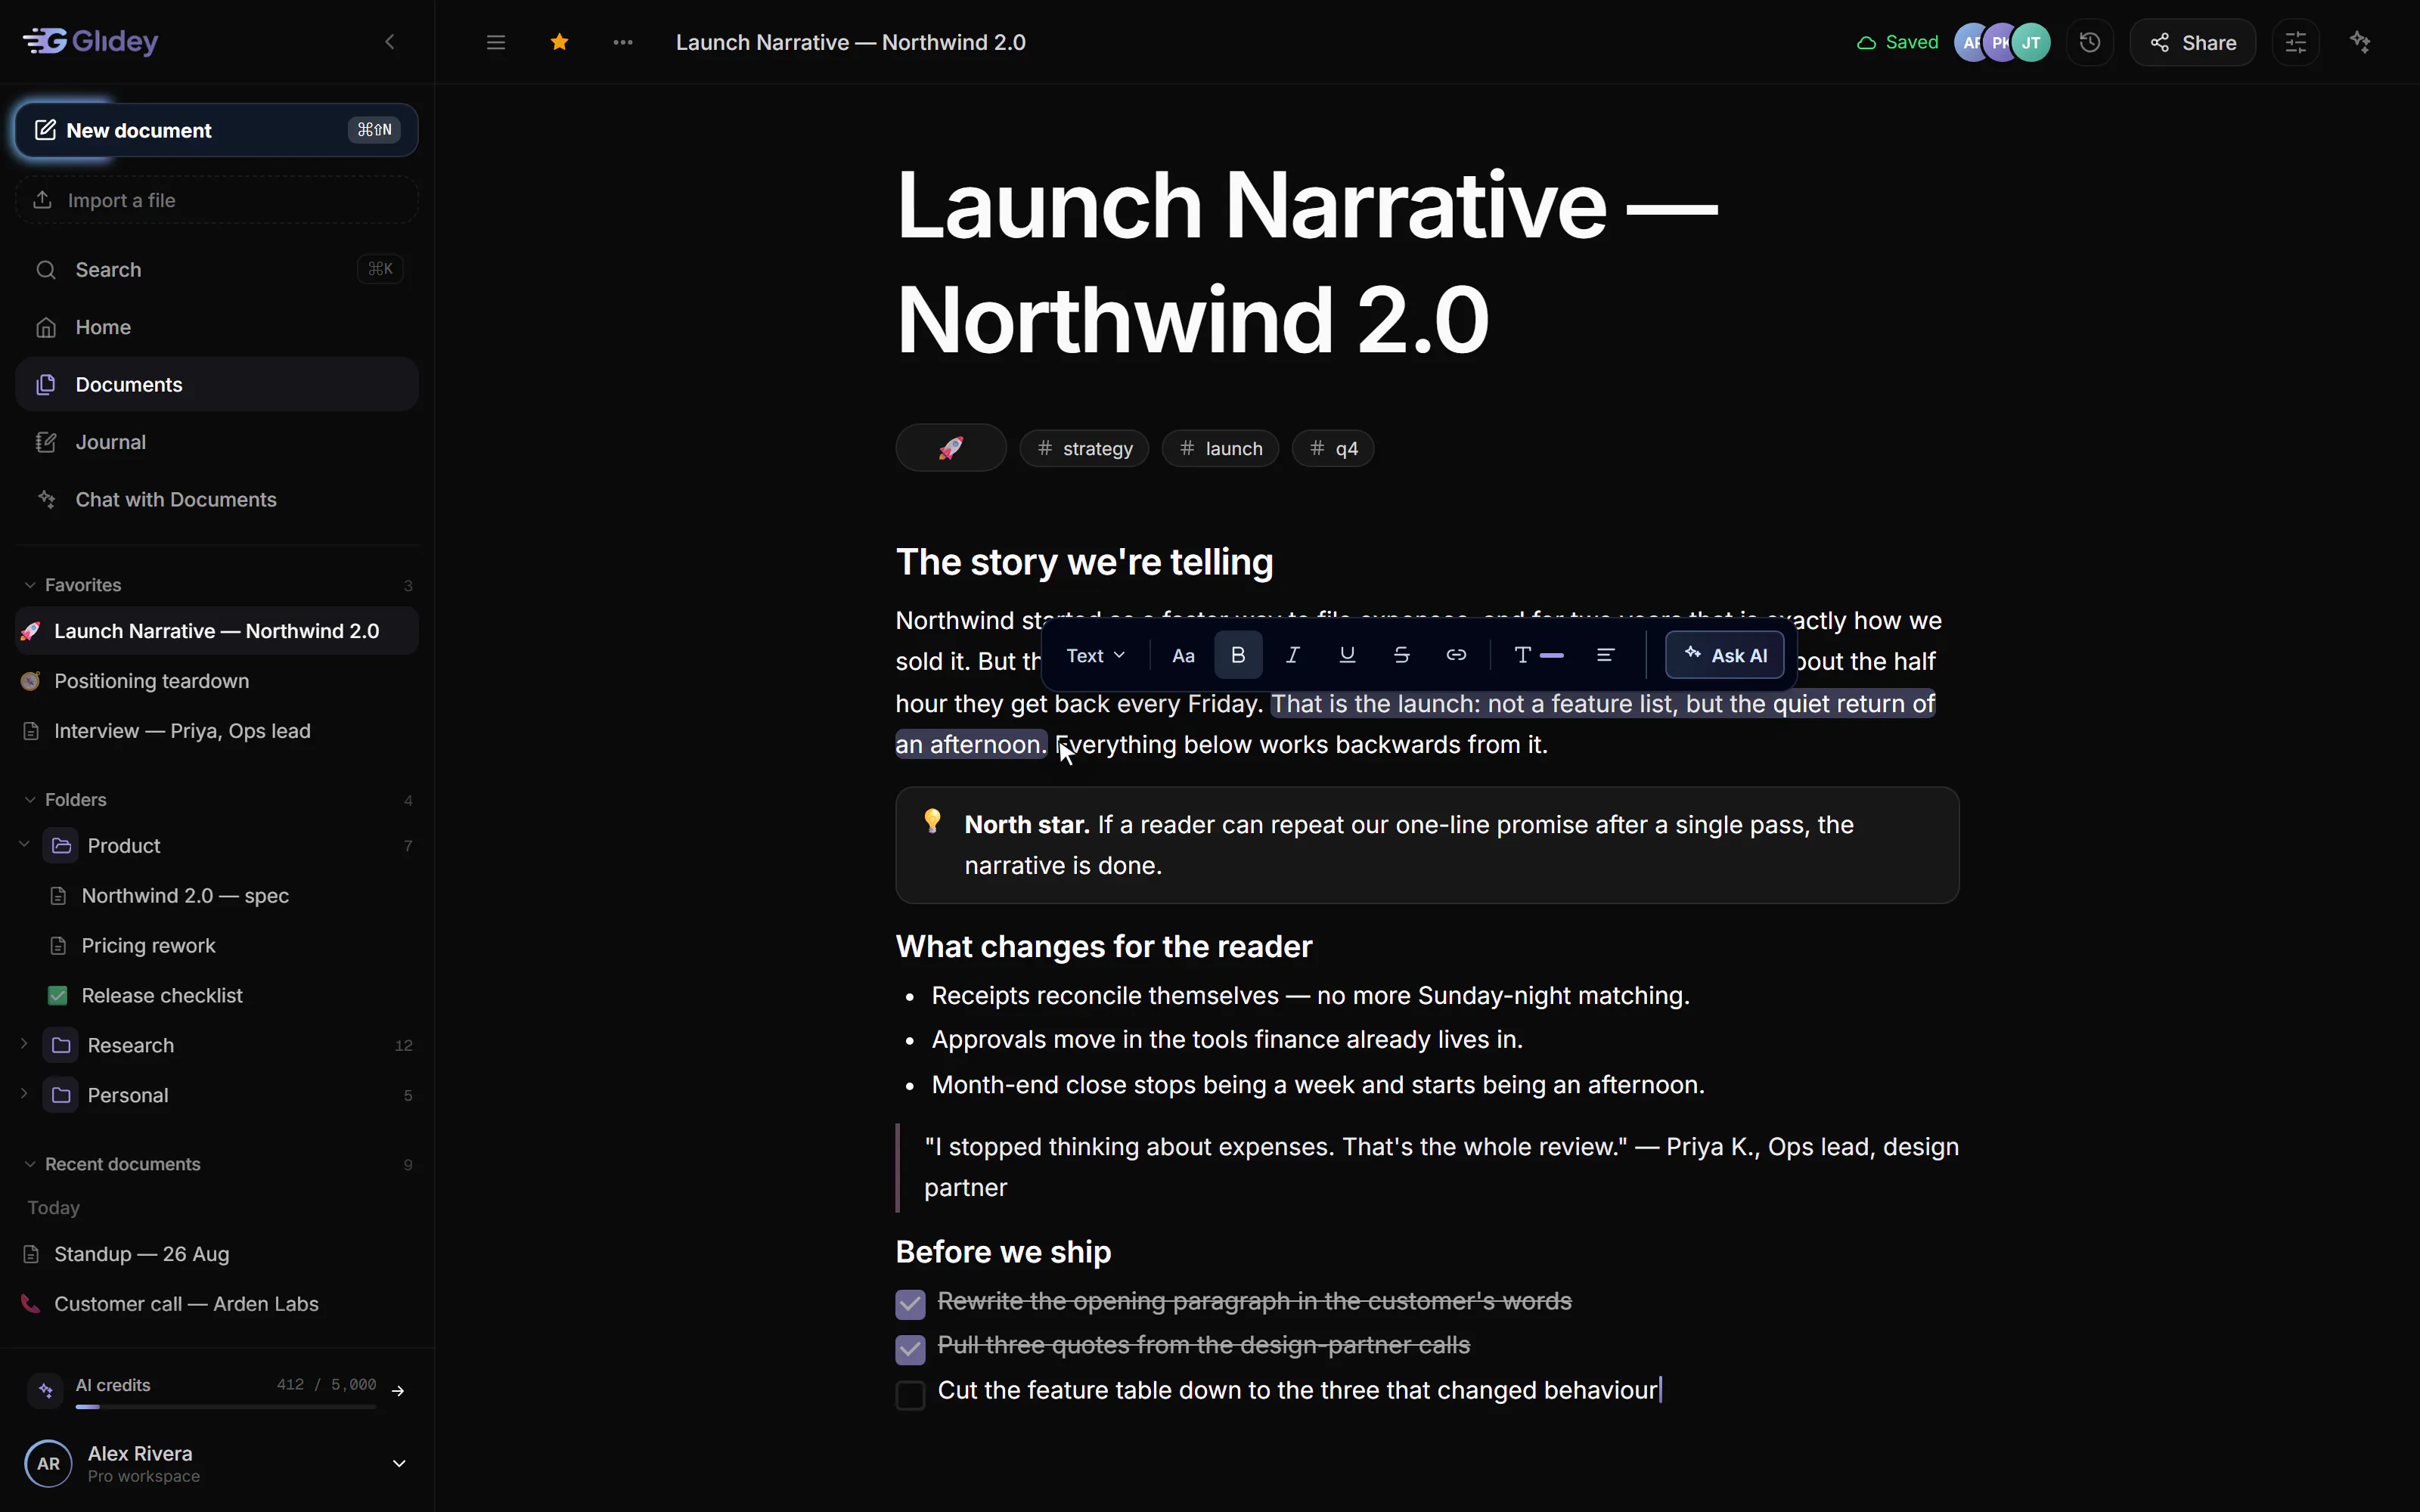Open Interview — Priya, Ops lead document
Viewport: 2420px width, 1512px height.
click(217, 731)
